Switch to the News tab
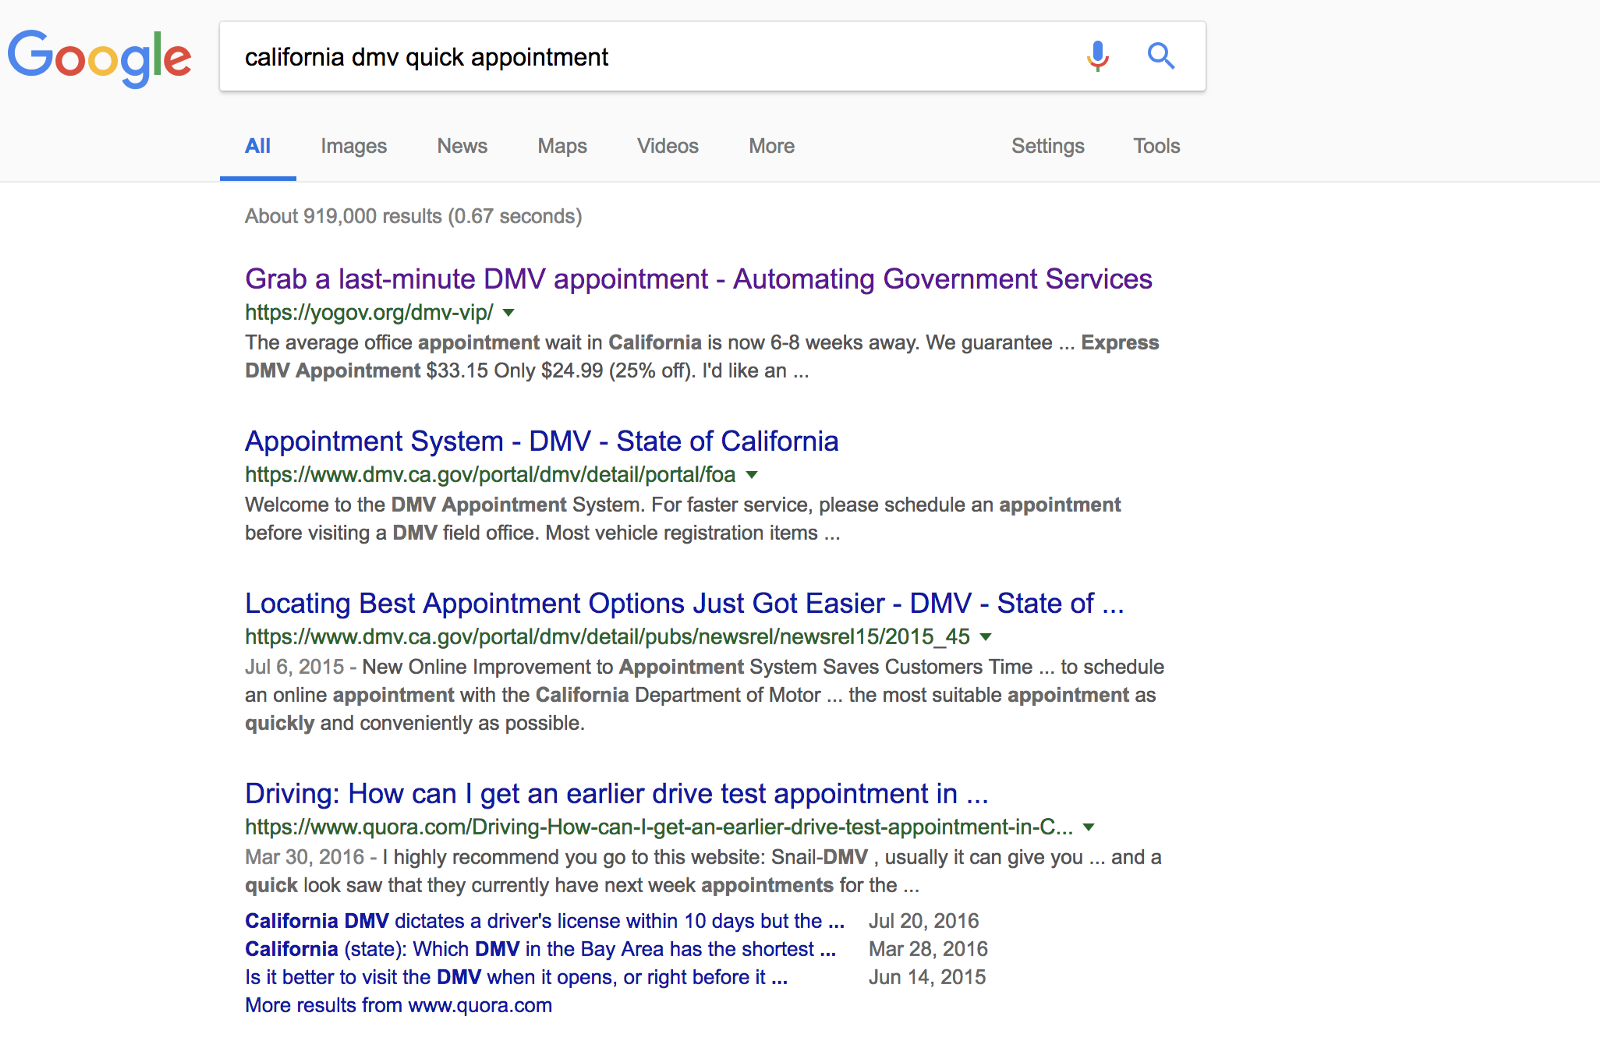The width and height of the screenshot is (1600, 1037). [x=462, y=146]
